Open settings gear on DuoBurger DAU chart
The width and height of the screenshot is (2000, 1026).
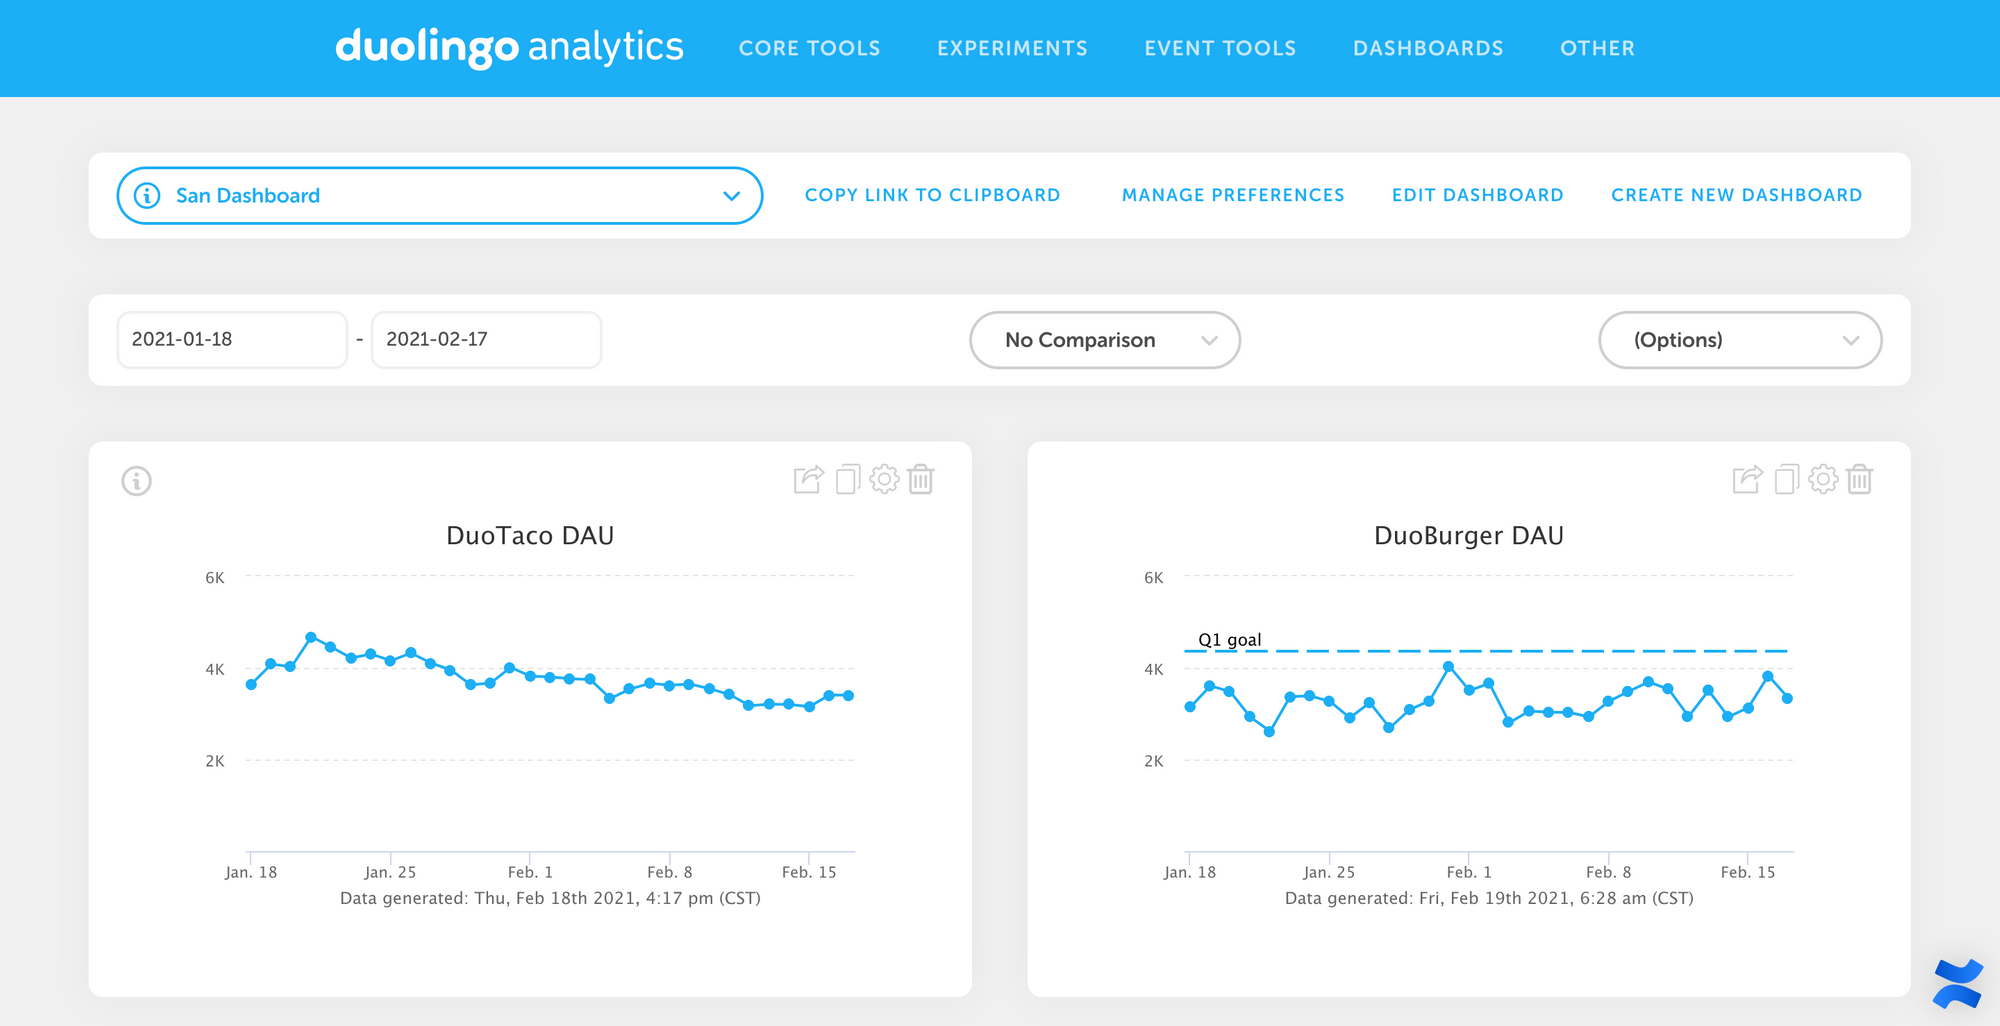click(x=1823, y=480)
